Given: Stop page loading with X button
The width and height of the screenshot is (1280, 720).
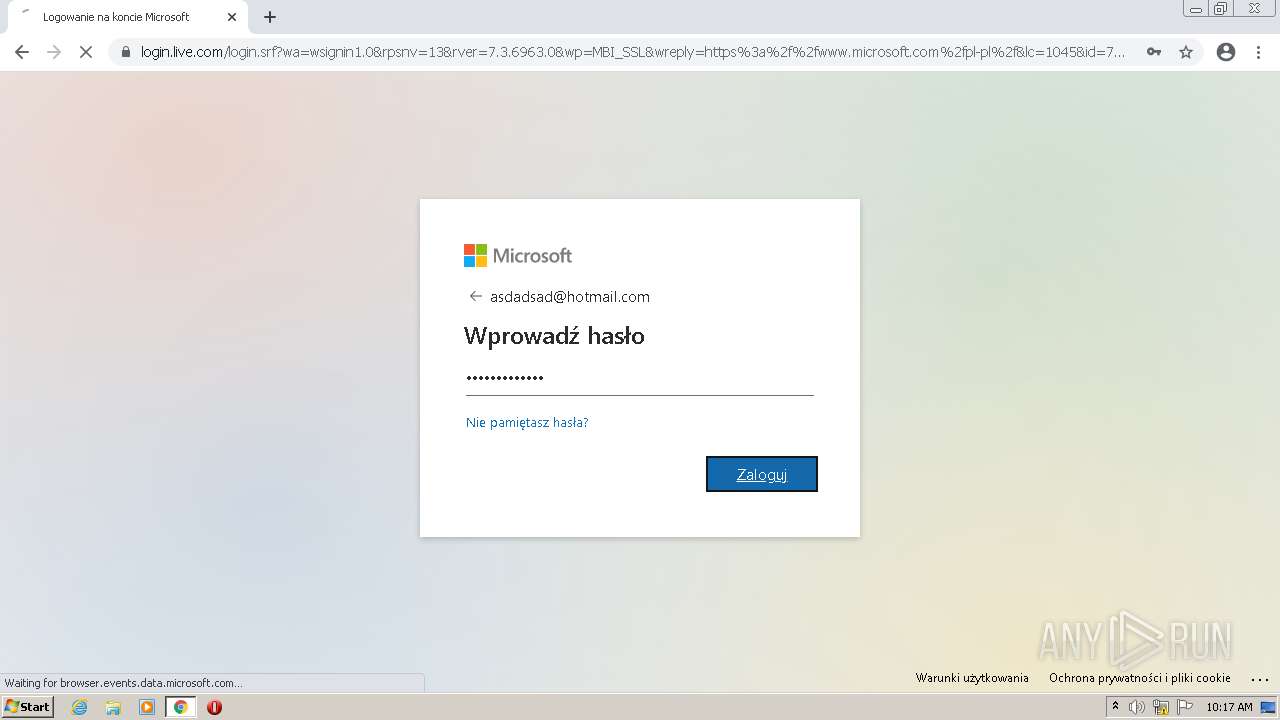Looking at the screenshot, I should click(x=86, y=52).
